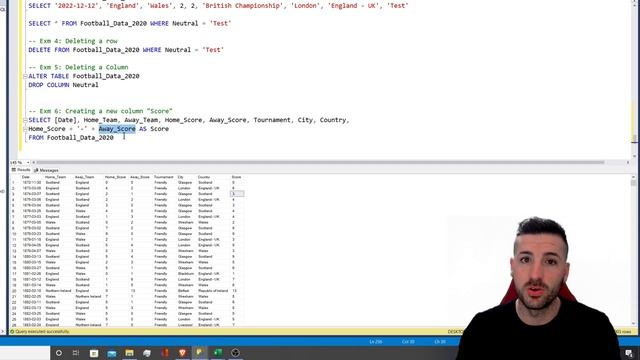Image resolution: width=640 pixels, height=360 pixels.
Task: Click the 'Exm 5: Deleting a Column' comment
Action: point(78,67)
